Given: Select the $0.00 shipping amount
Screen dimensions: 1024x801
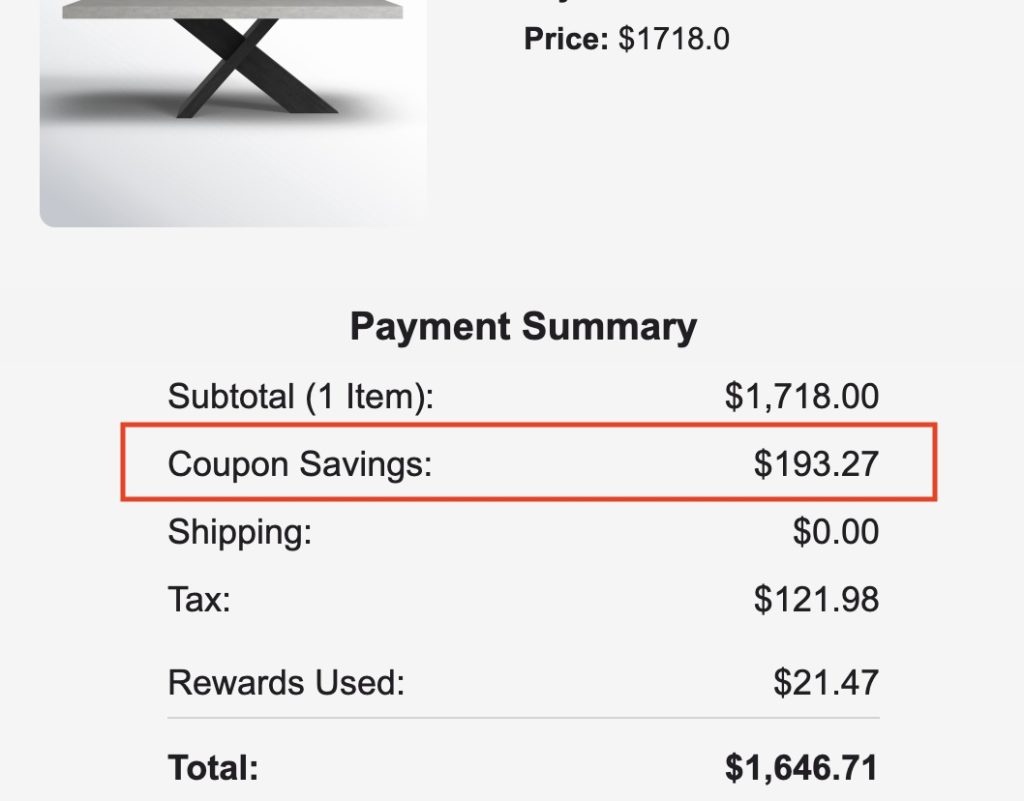Looking at the screenshot, I should (x=836, y=531).
